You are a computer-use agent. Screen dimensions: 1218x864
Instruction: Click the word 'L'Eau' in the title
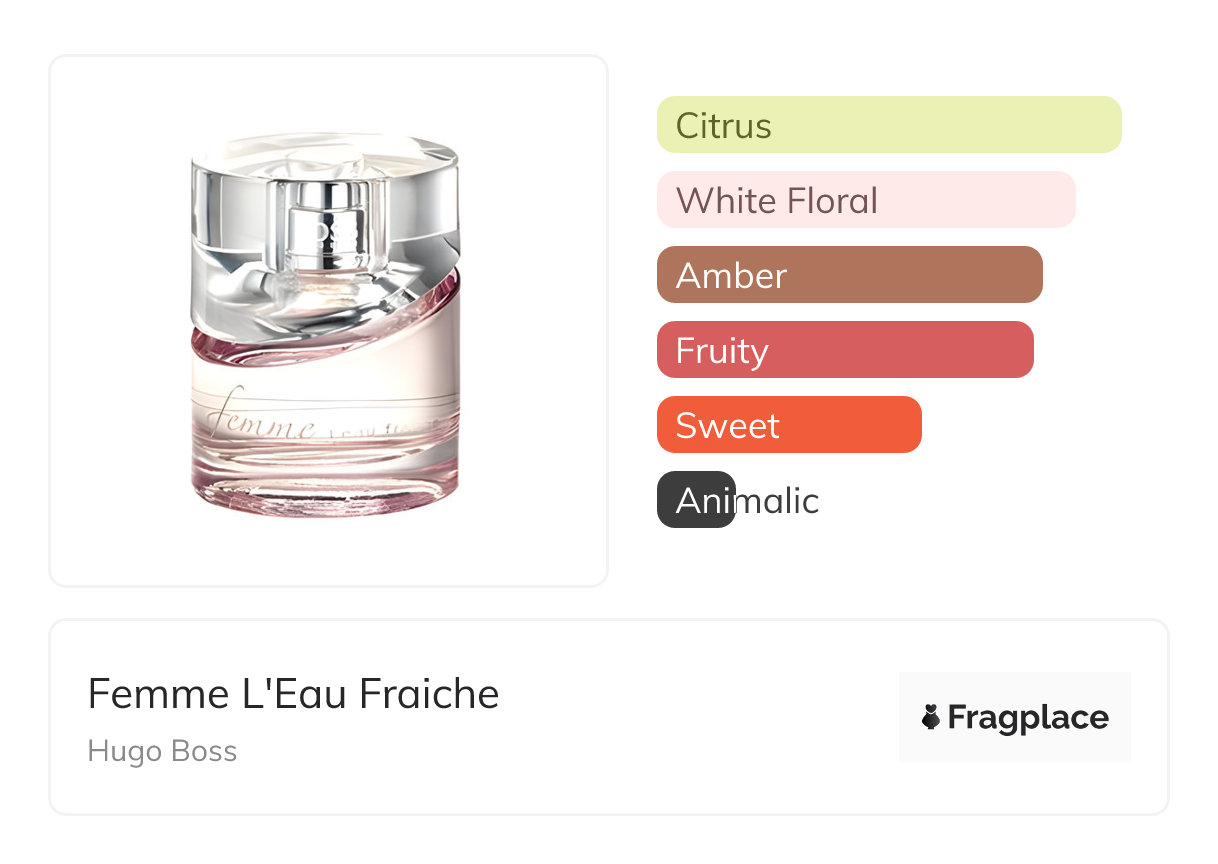[295, 694]
